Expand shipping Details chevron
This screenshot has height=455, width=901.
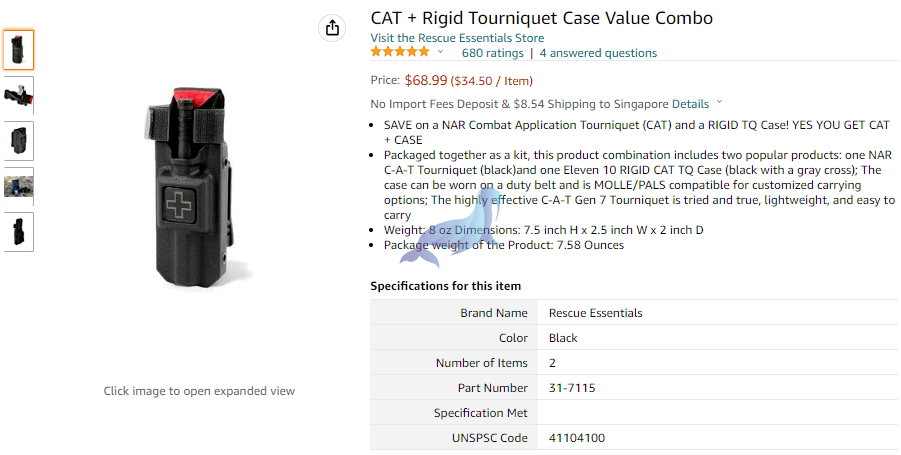tap(719, 103)
